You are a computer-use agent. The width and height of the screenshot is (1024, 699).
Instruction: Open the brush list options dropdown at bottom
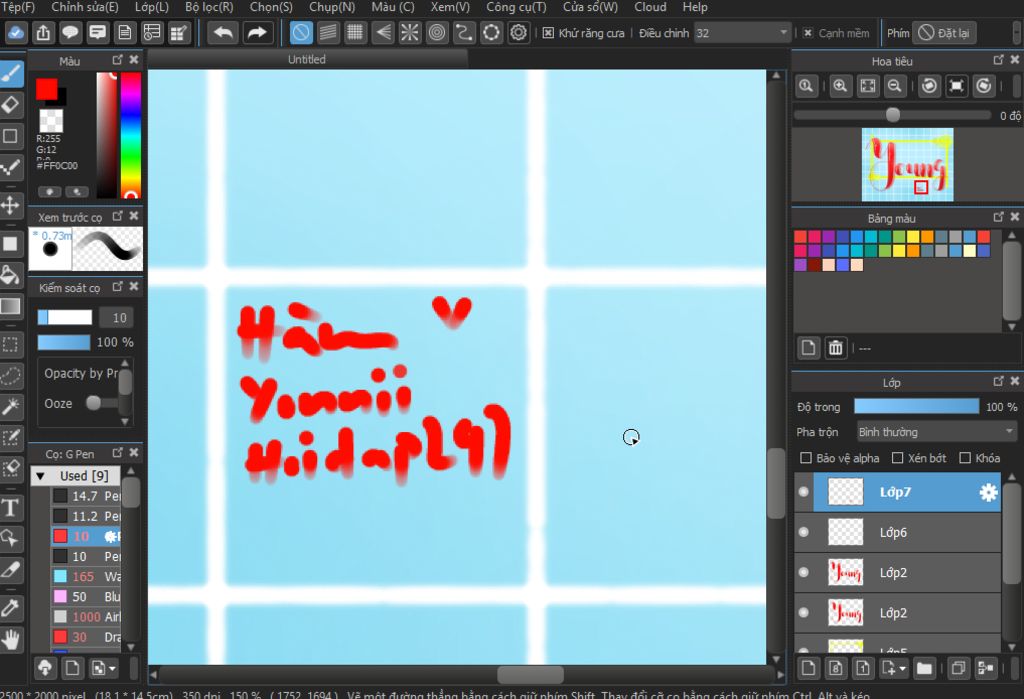point(104,668)
